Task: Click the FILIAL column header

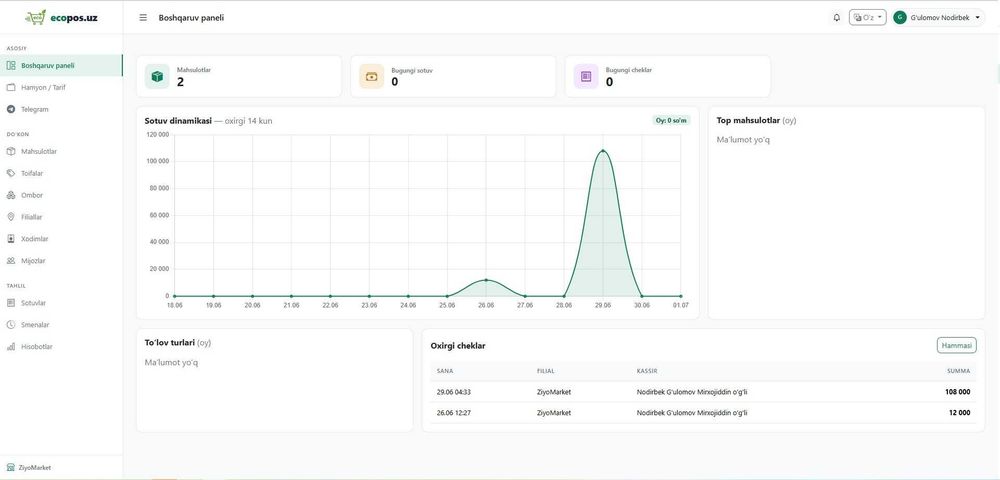Action: pos(545,371)
